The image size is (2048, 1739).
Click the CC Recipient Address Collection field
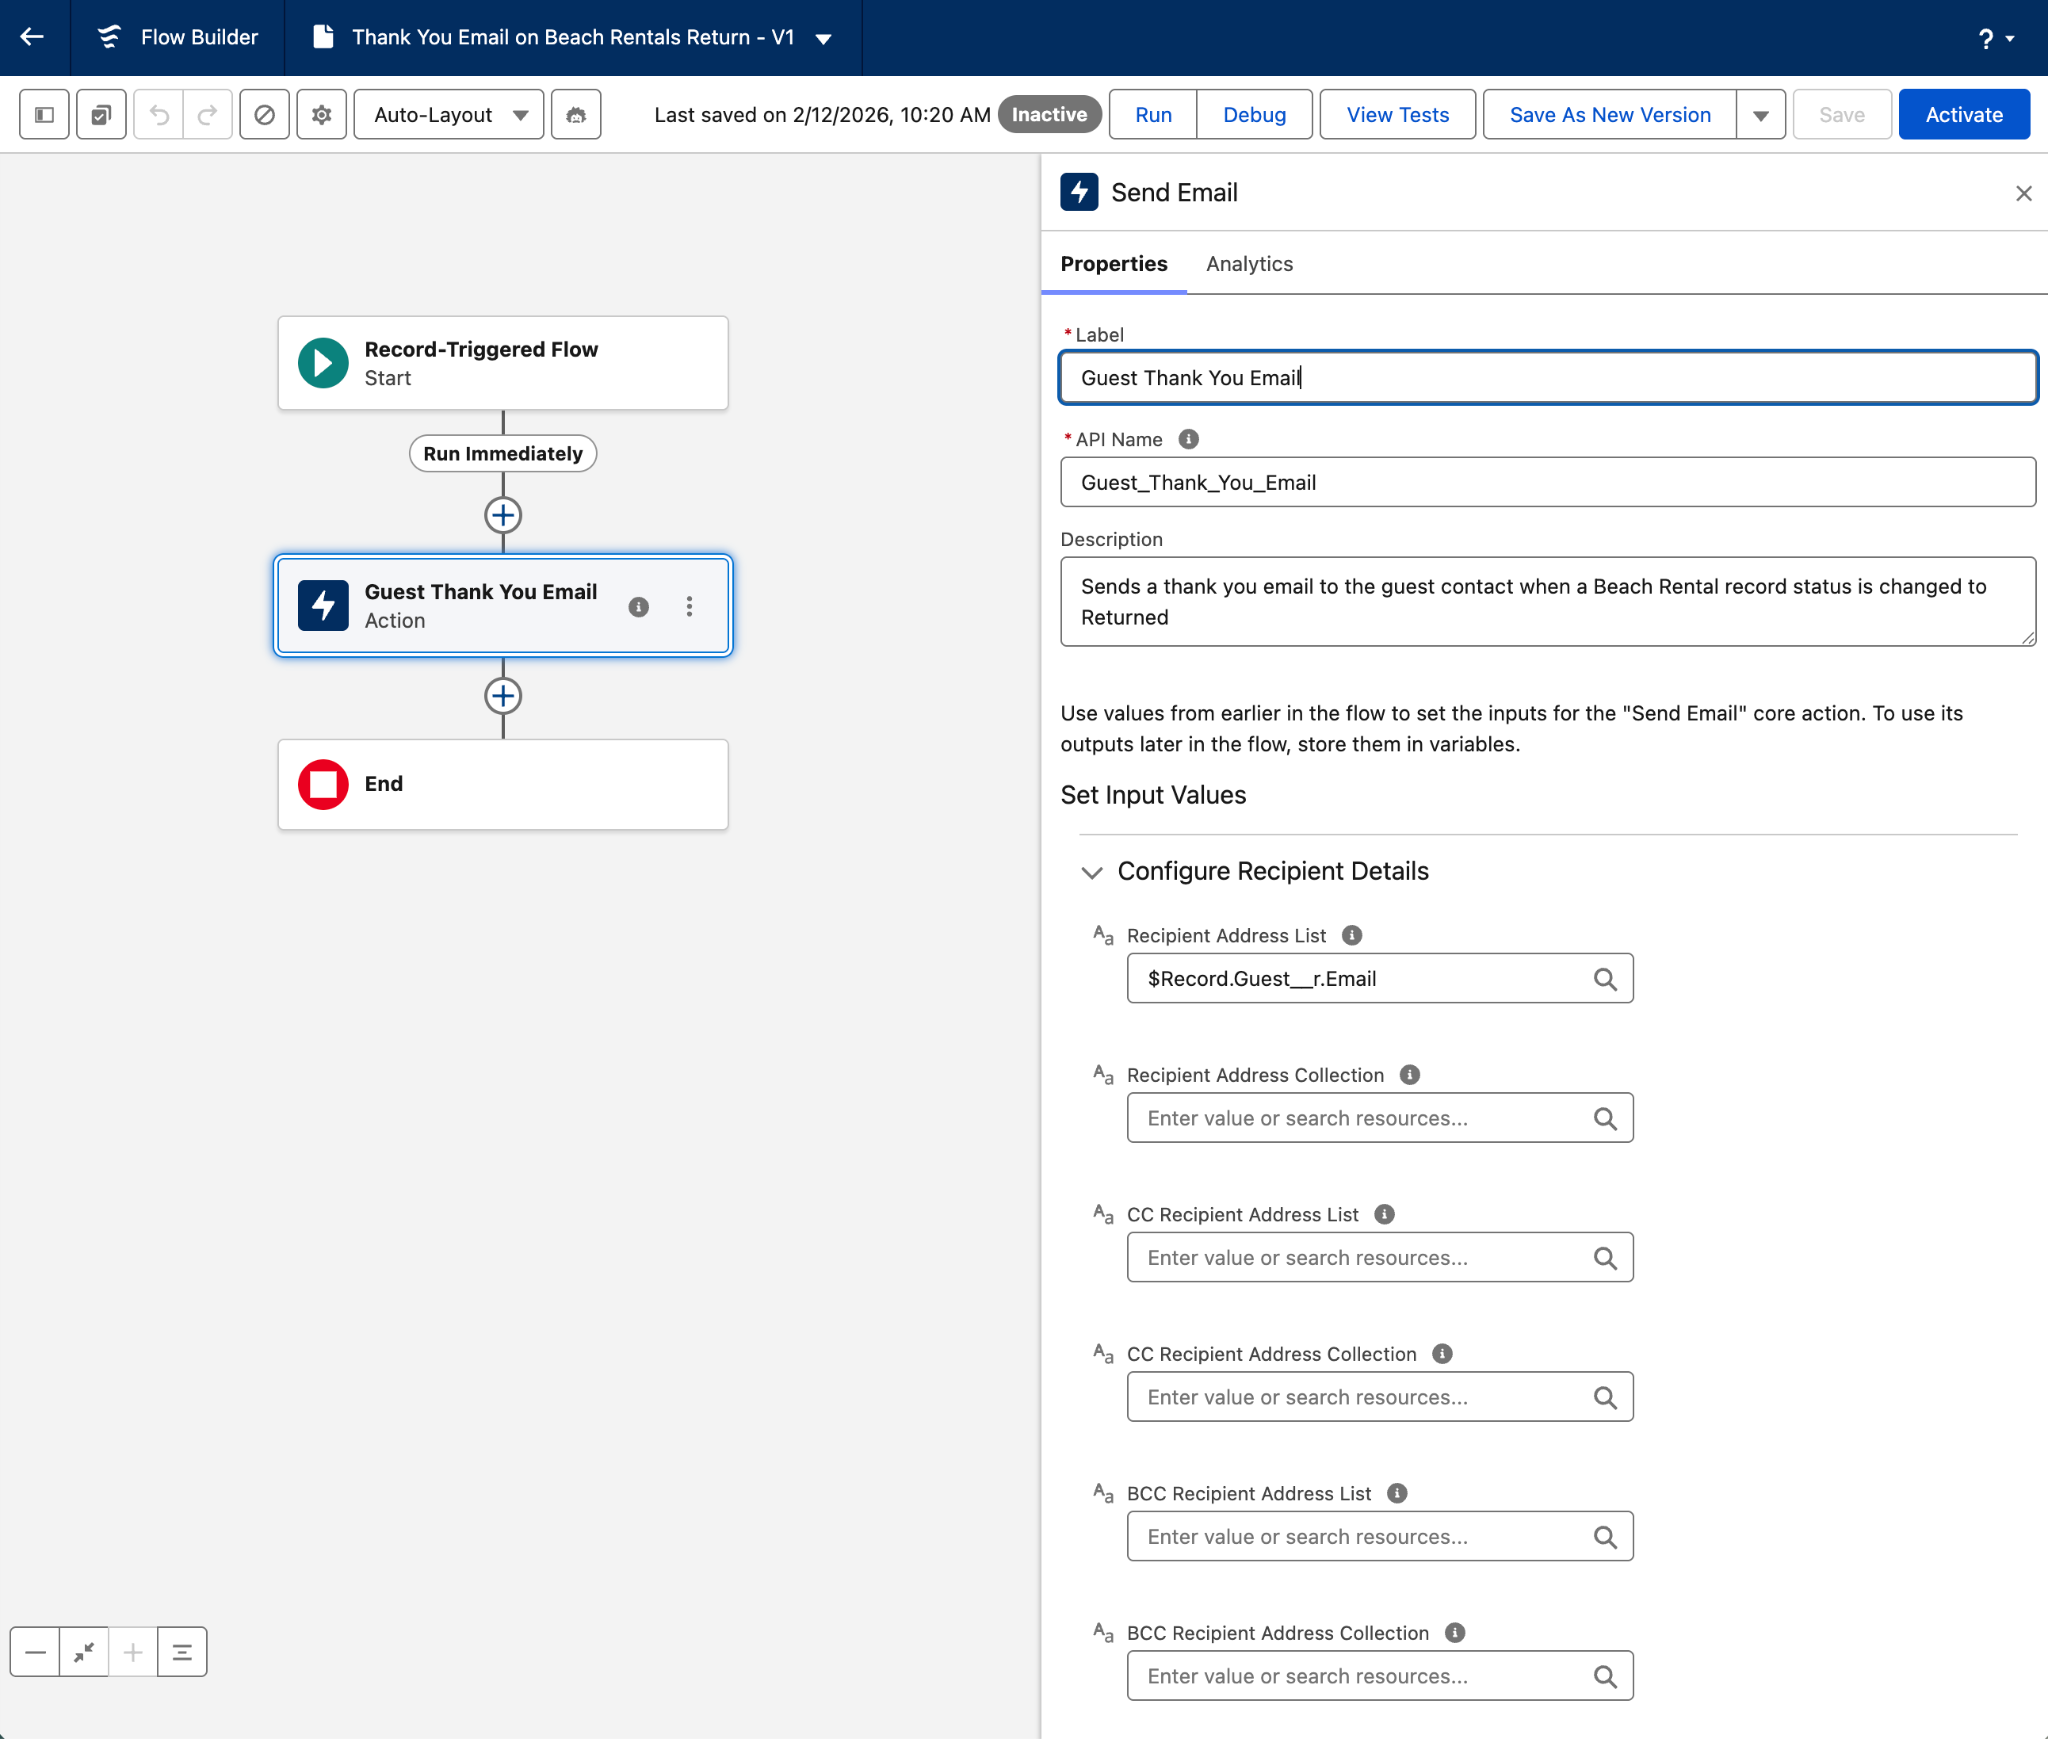coord(1380,1397)
